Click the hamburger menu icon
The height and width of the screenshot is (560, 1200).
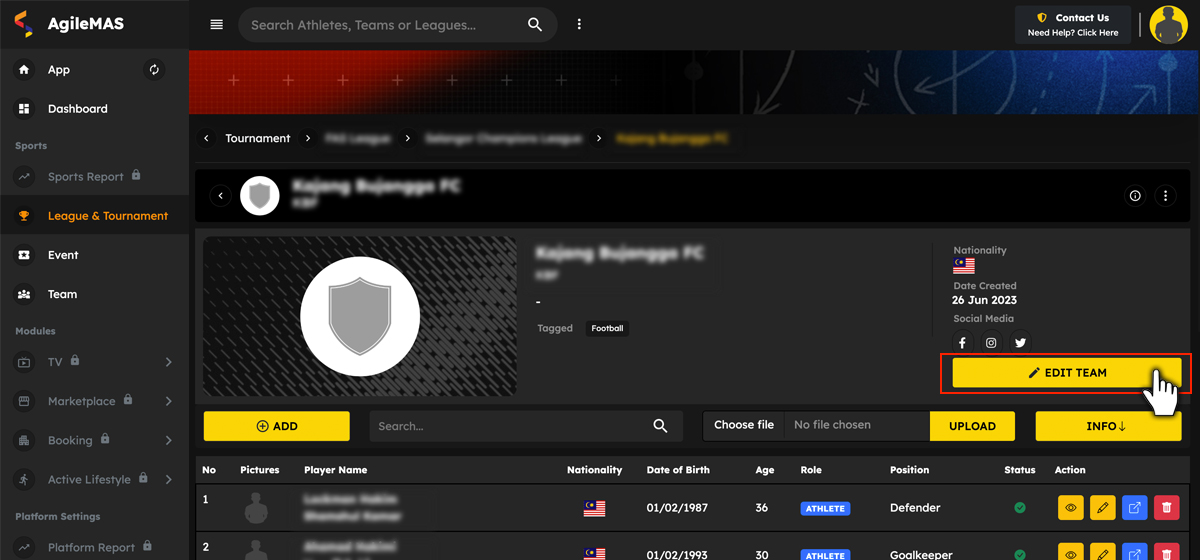coord(216,25)
